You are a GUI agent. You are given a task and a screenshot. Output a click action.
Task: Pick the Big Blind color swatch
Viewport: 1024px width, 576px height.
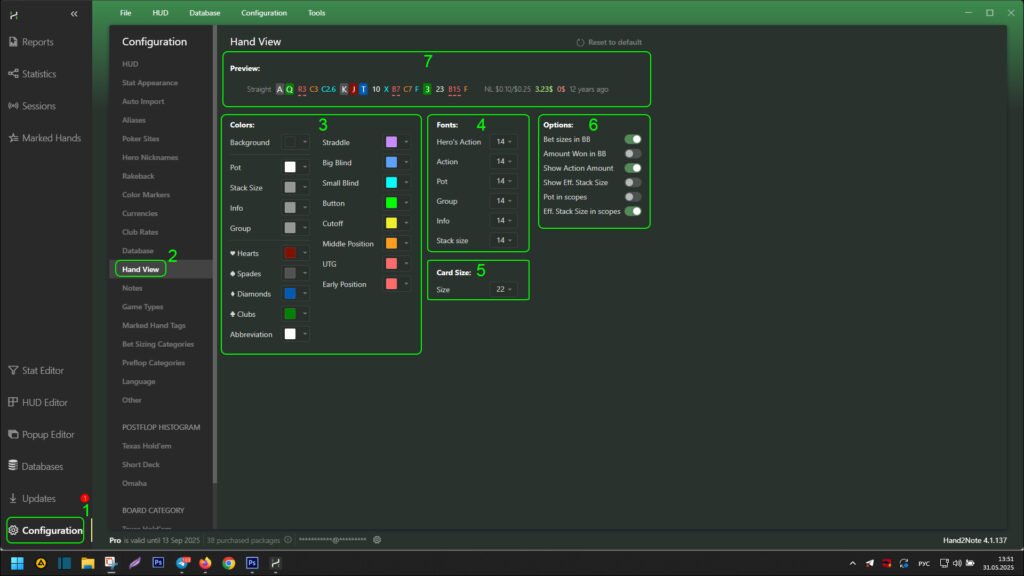(x=391, y=162)
